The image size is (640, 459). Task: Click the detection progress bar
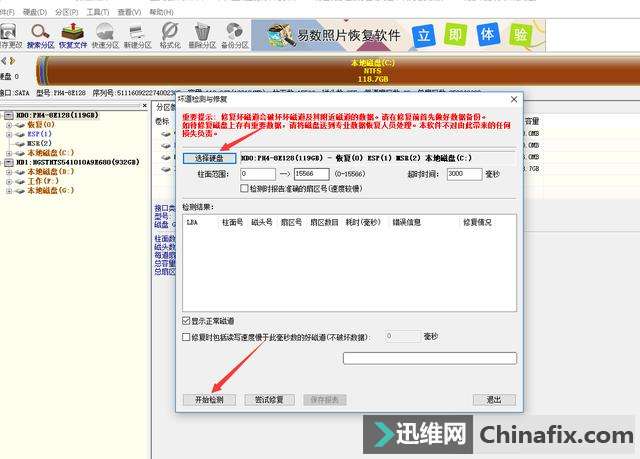[430, 358]
